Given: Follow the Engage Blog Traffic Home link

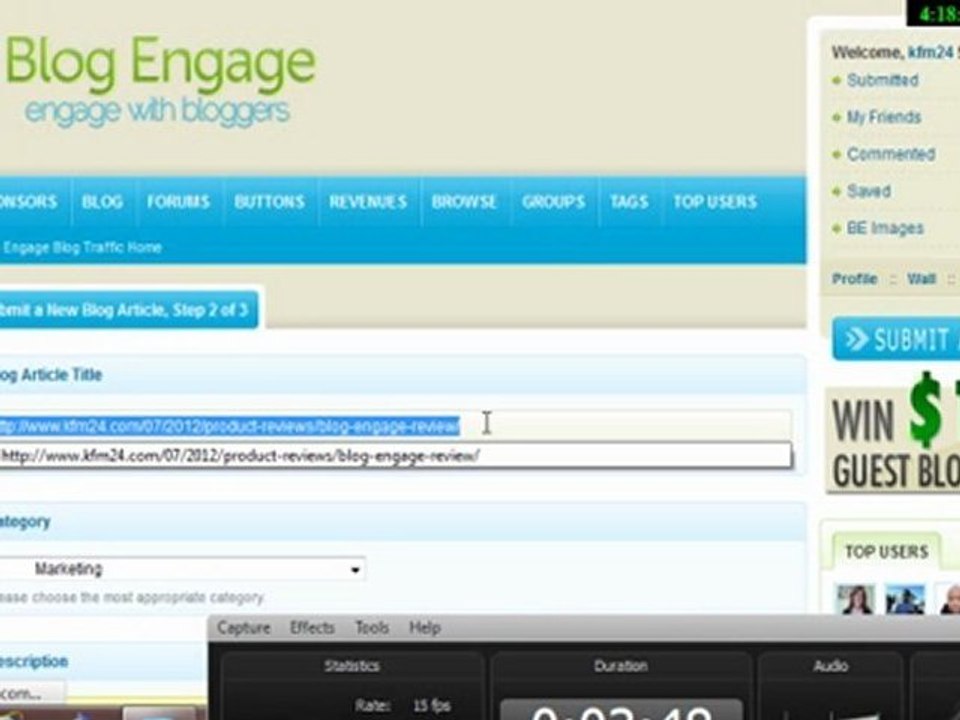Looking at the screenshot, I should coord(82,247).
